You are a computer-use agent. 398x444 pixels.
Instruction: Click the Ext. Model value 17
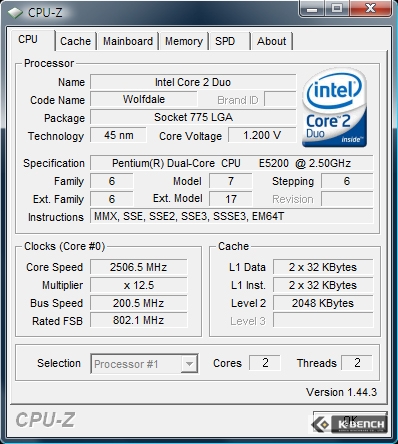click(231, 199)
